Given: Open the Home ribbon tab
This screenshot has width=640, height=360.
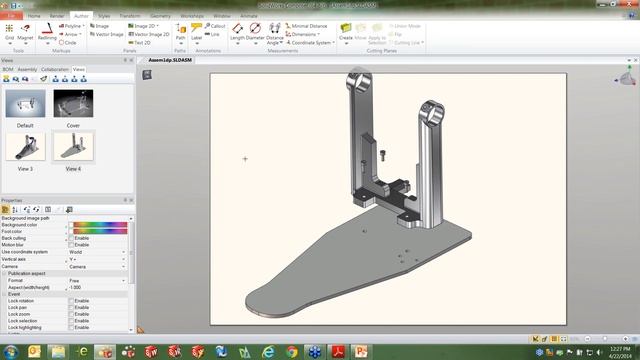Looking at the screenshot, I should 34,16.
